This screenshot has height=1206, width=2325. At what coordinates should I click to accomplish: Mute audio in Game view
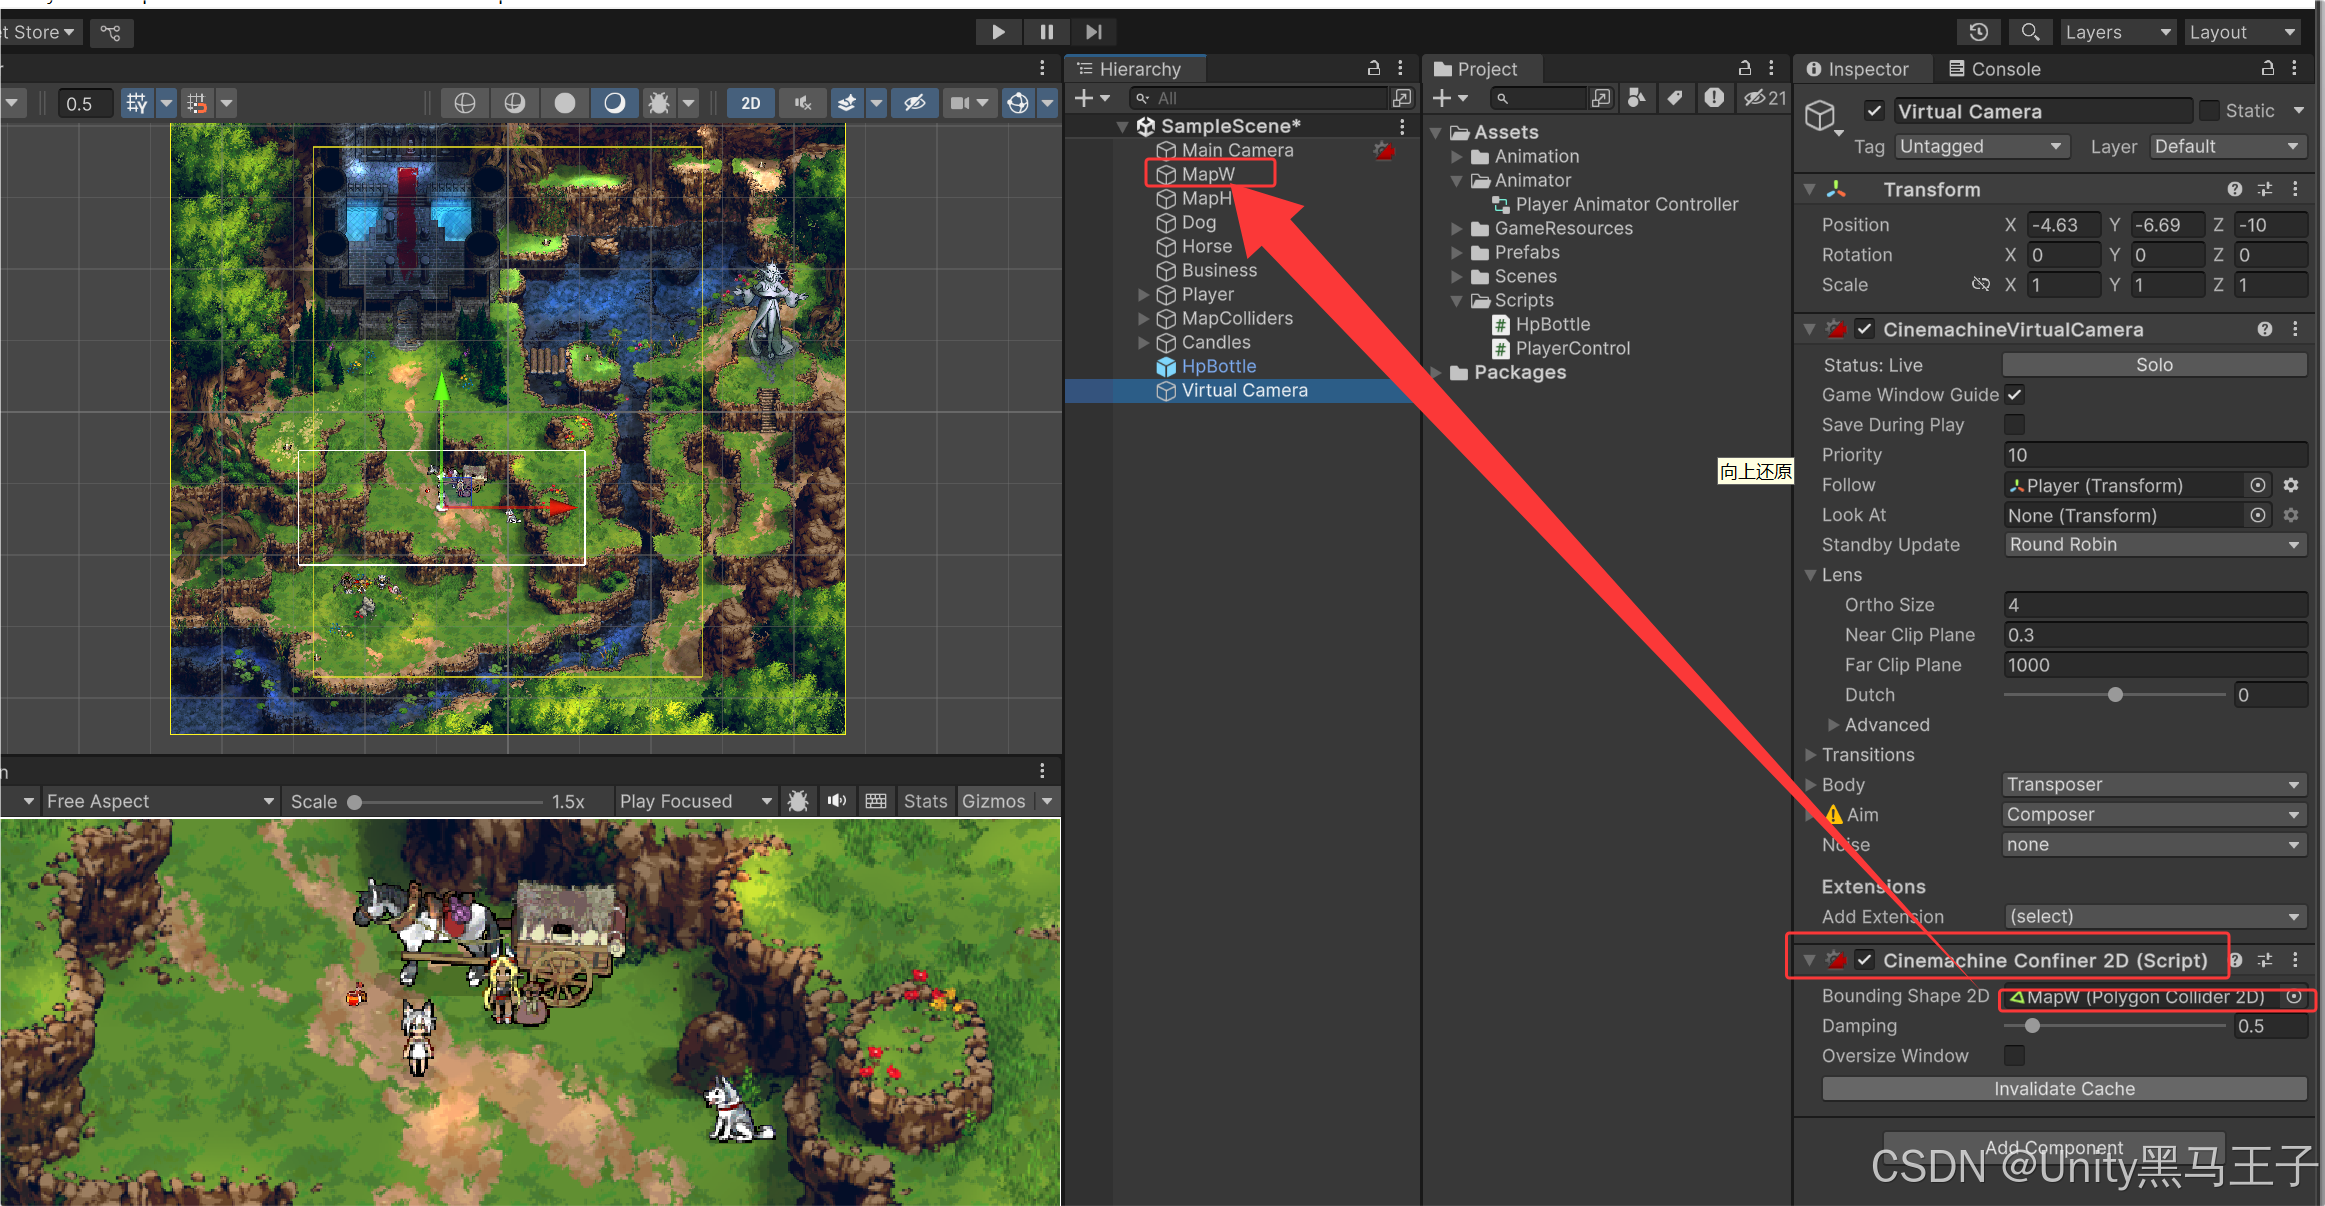pyautogui.click(x=837, y=801)
